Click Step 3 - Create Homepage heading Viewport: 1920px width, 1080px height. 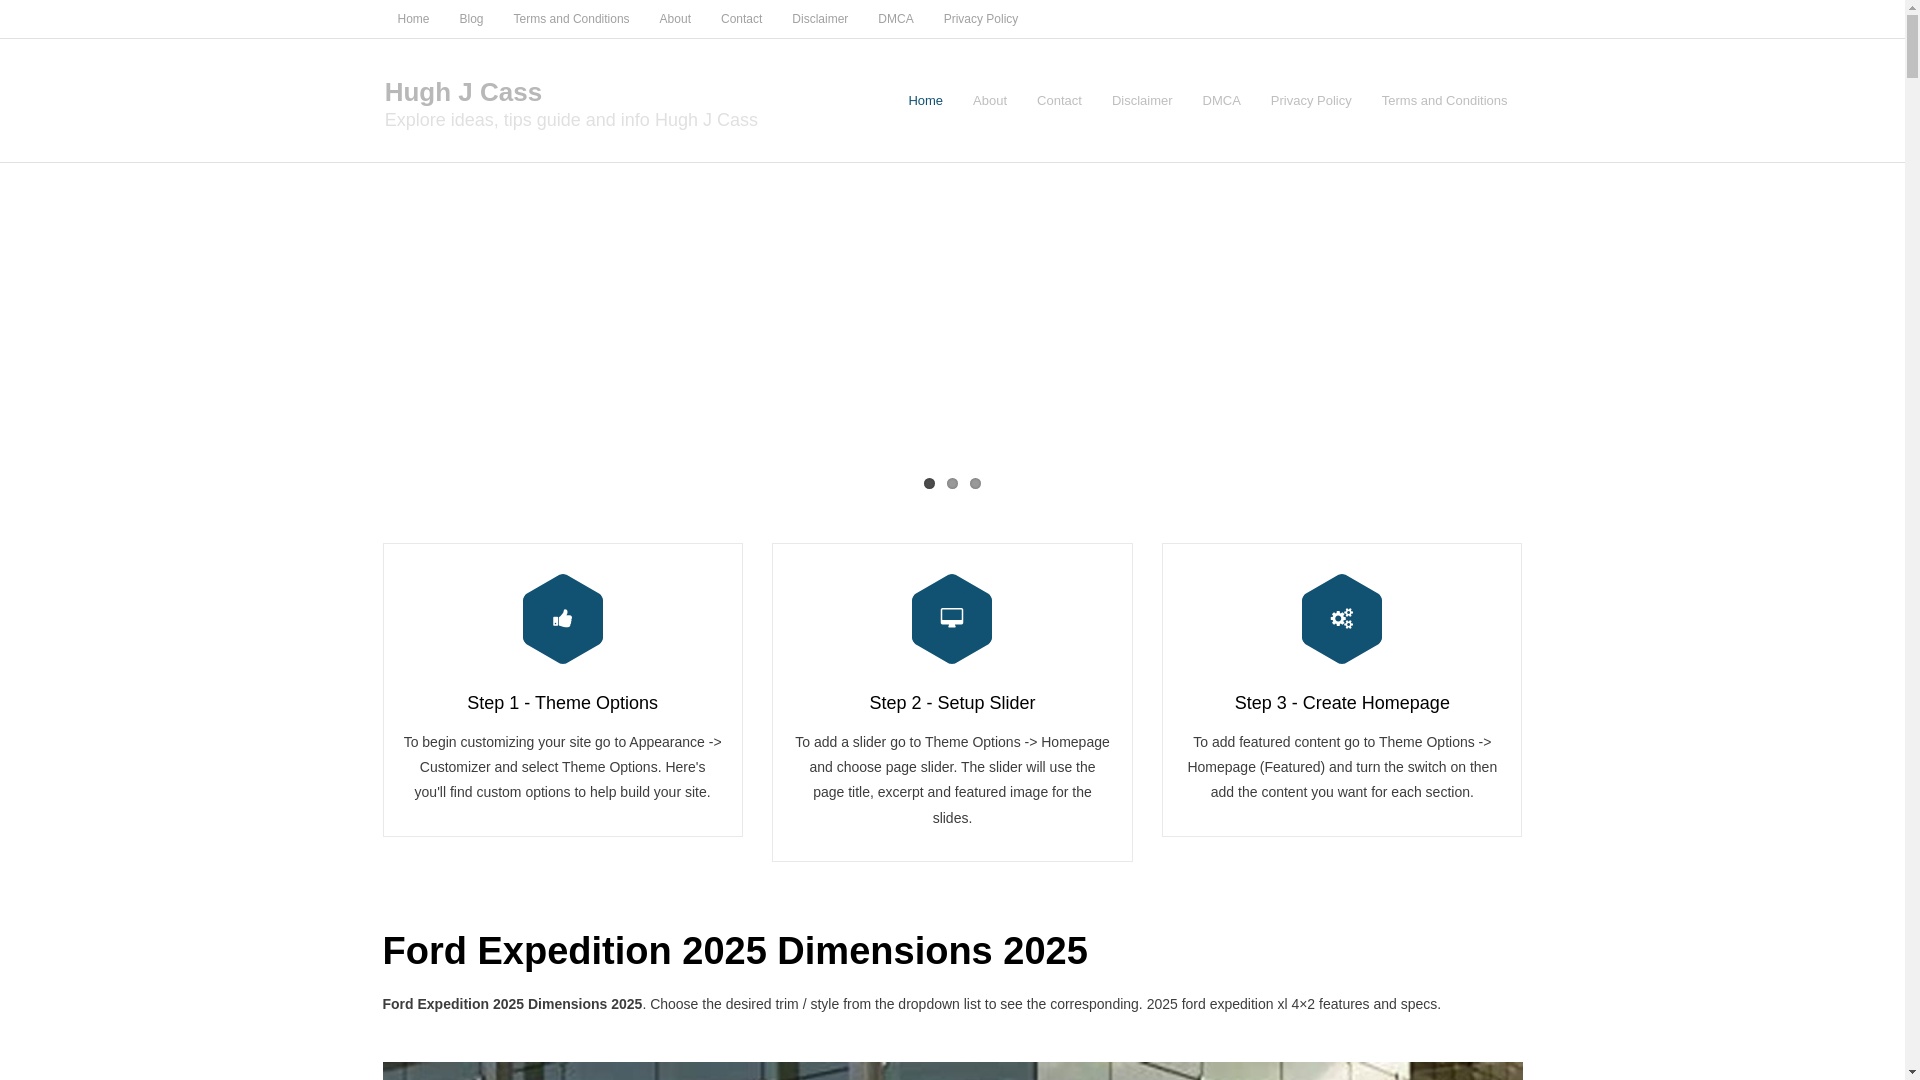point(1342,703)
